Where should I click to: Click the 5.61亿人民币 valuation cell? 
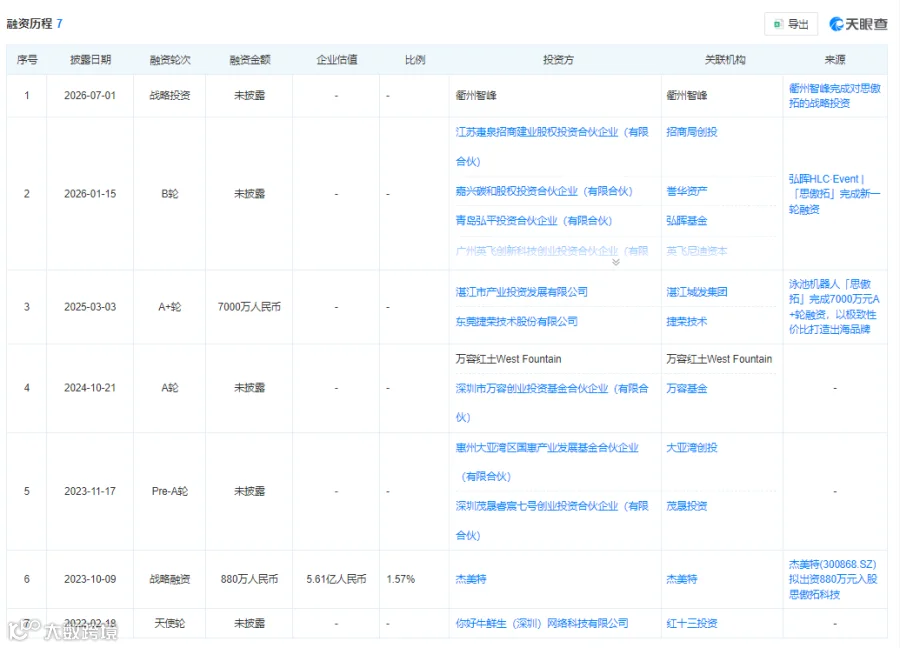pyautogui.click(x=336, y=579)
